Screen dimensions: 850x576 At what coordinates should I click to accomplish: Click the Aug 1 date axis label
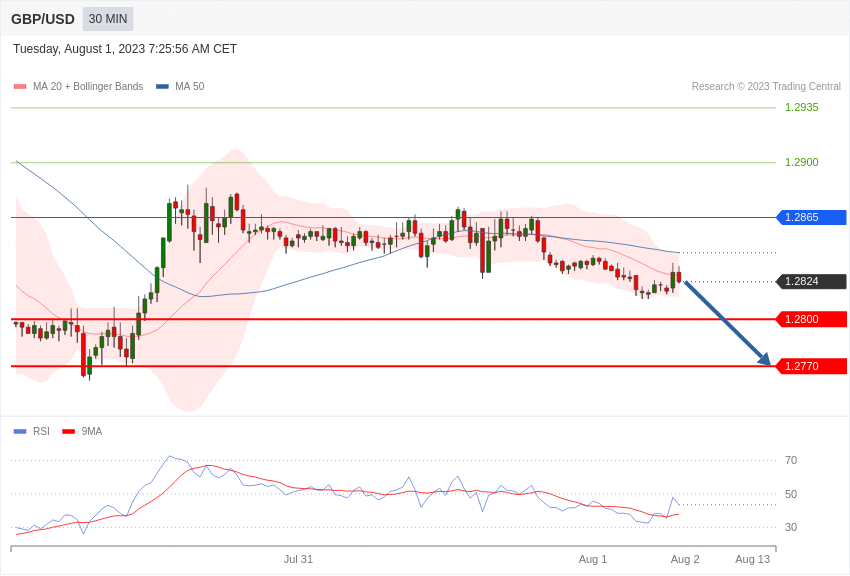click(x=593, y=559)
